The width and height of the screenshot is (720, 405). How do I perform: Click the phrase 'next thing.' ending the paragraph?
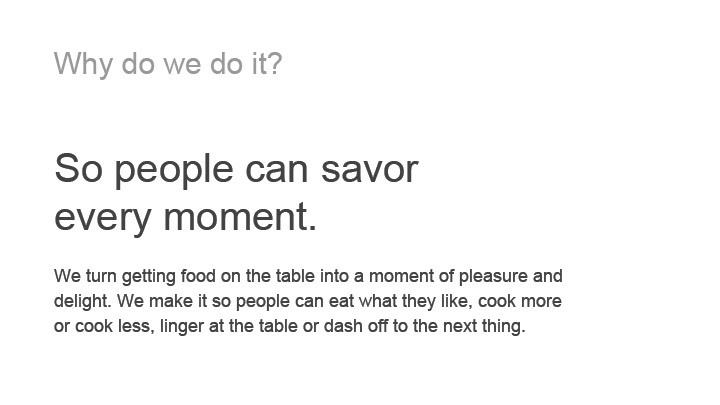pyautogui.click(x=484, y=326)
